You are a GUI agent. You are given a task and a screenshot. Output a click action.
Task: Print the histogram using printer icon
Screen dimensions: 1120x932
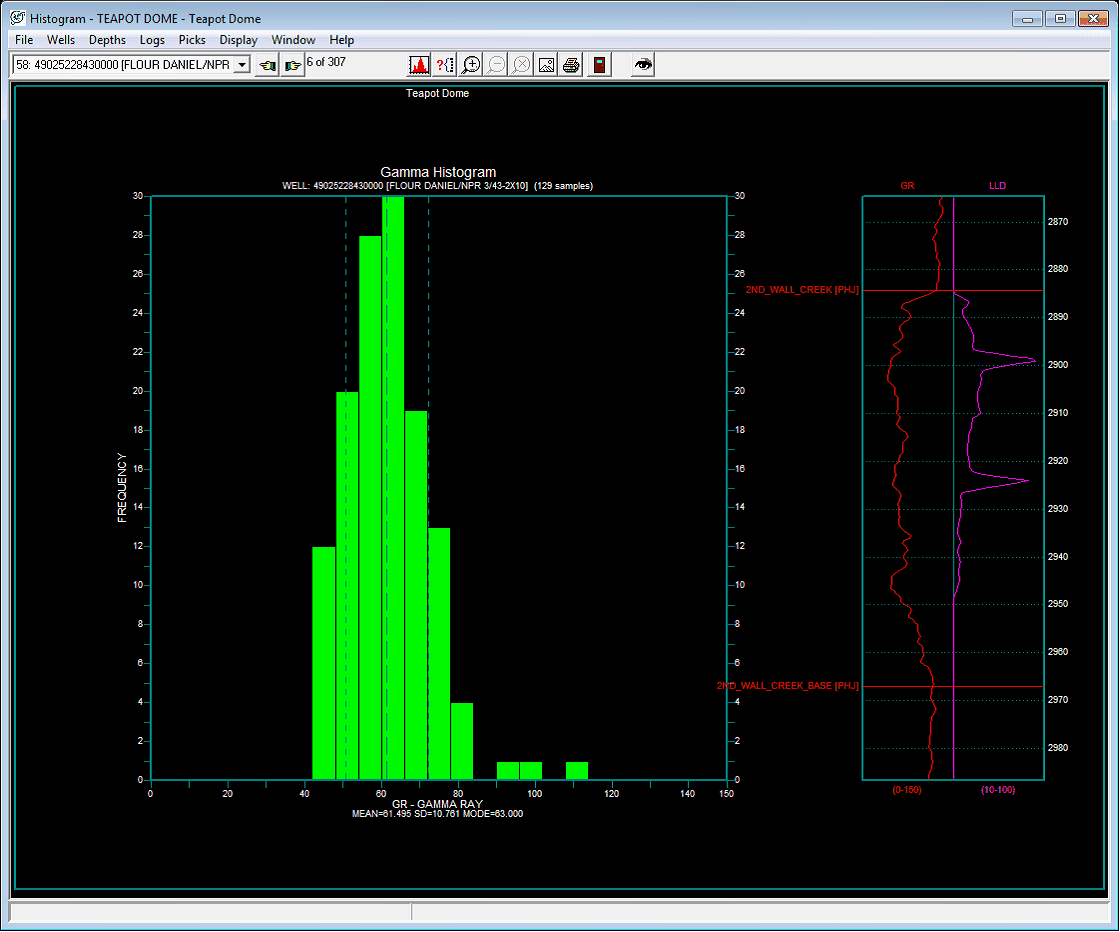pyautogui.click(x=571, y=65)
